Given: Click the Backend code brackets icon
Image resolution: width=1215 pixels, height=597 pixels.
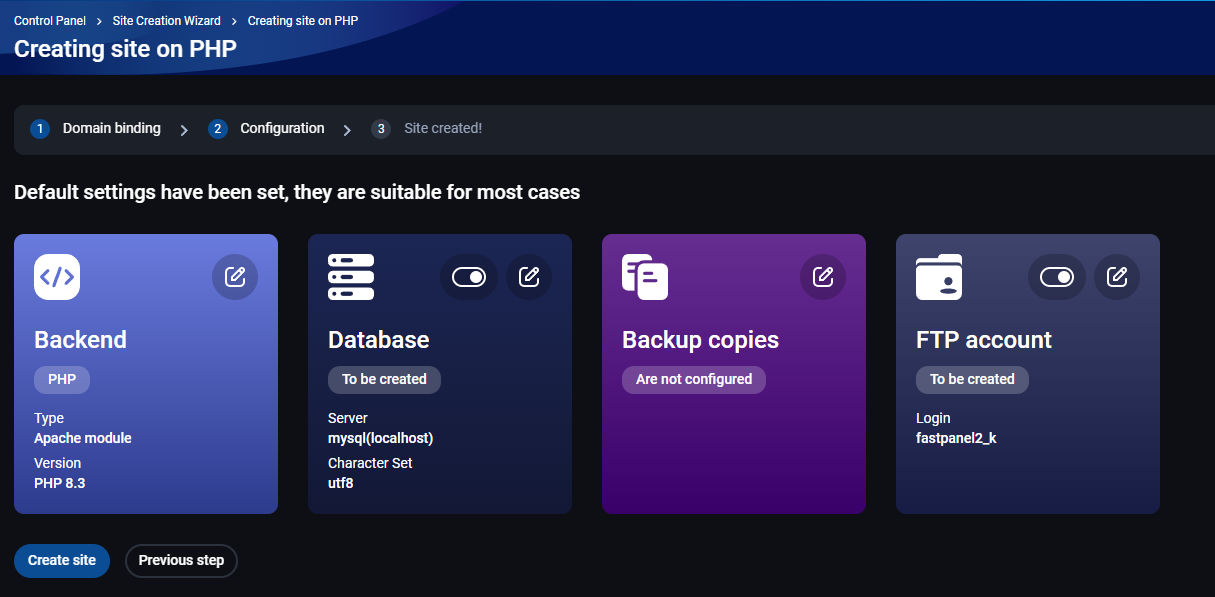Looking at the screenshot, I should coord(57,277).
